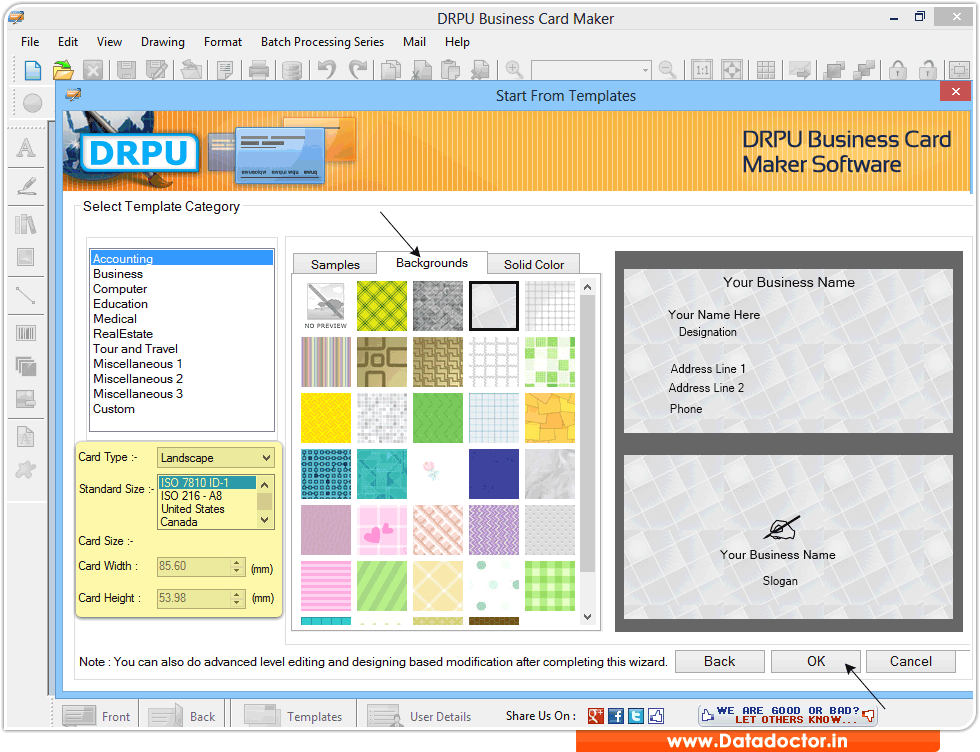Open the Drawing menu

162,42
